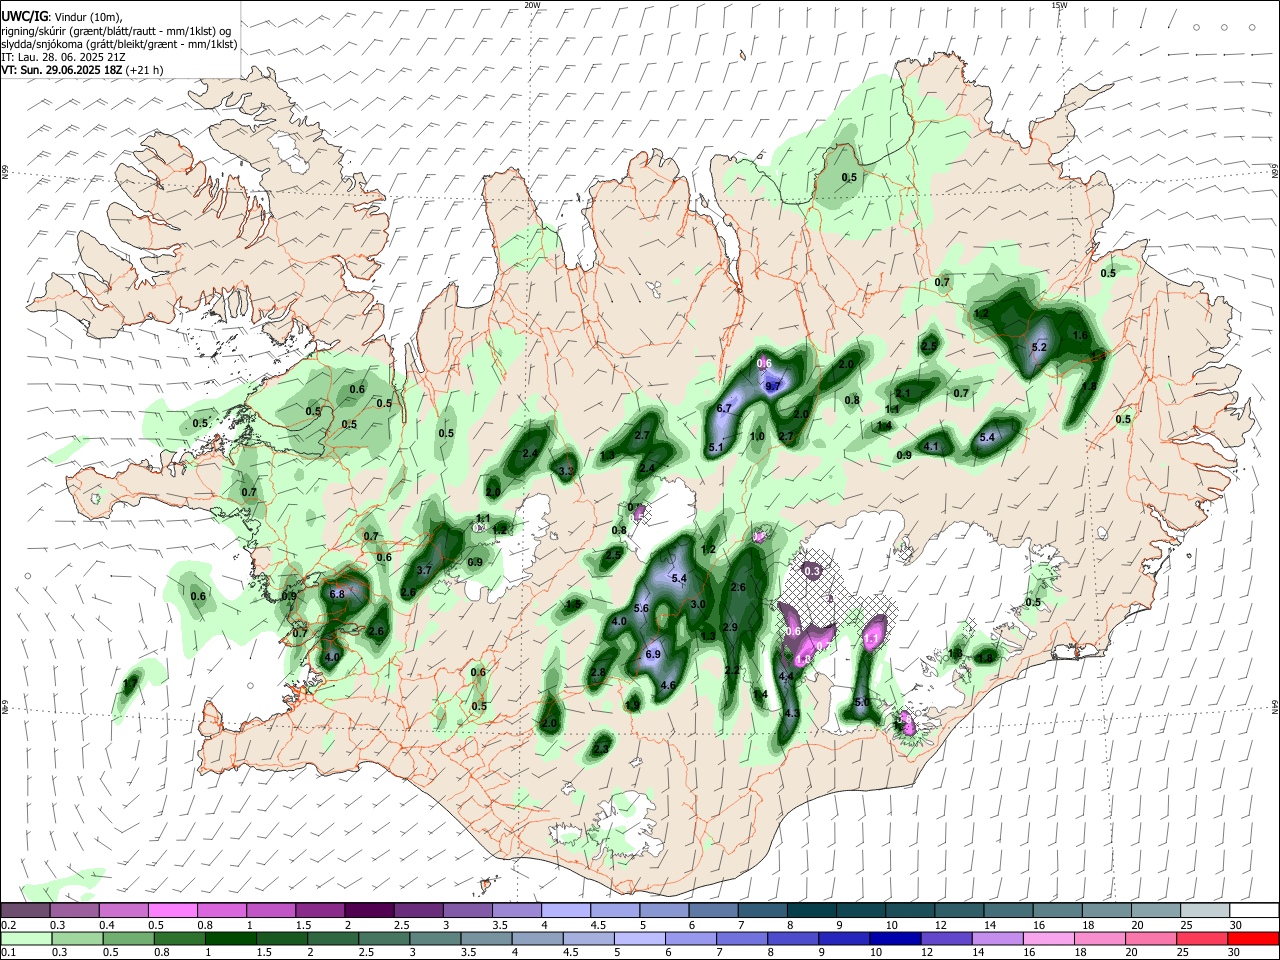Select the 4.1 precipitation label

pyautogui.click(x=931, y=446)
